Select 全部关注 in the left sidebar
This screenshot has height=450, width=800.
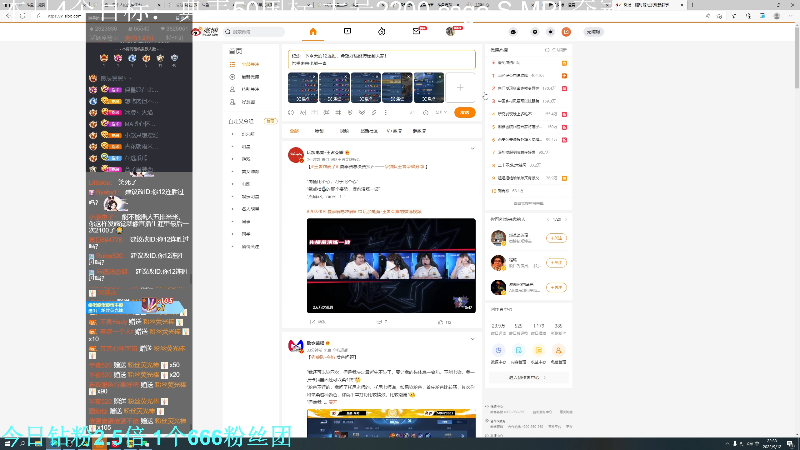[250, 64]
